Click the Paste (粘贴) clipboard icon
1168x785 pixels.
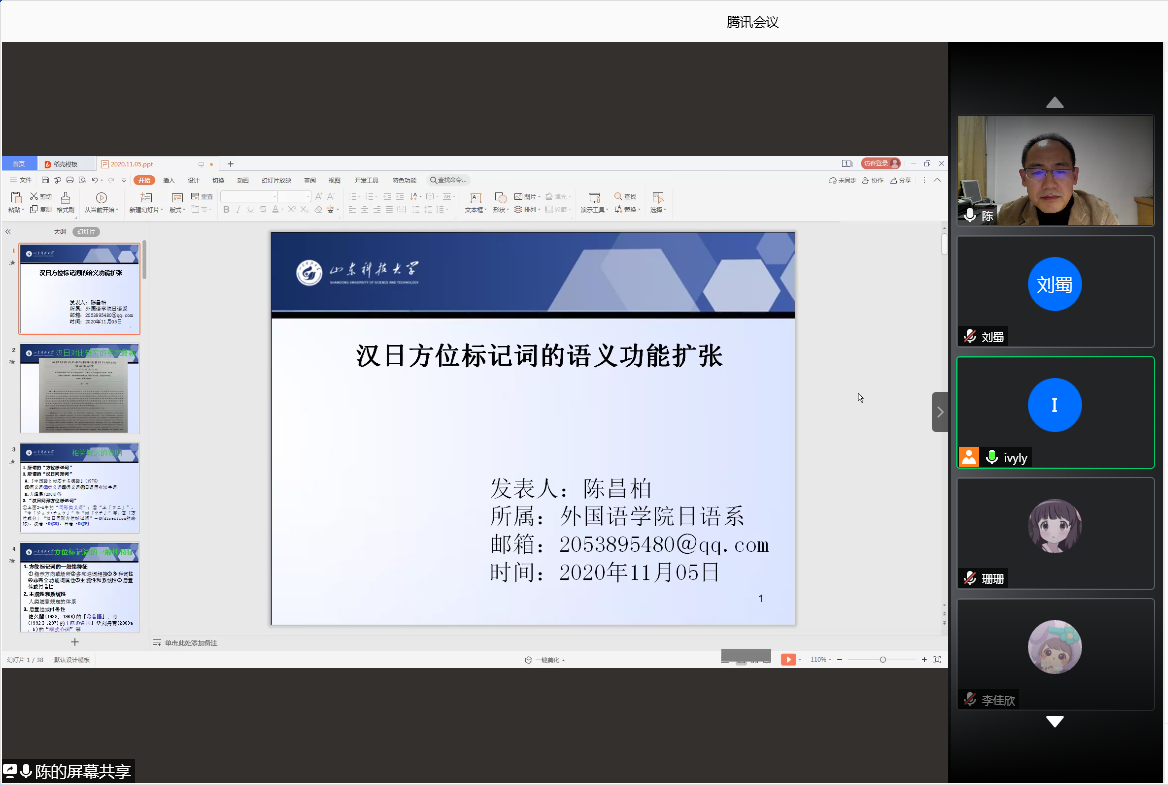pyautogui.click(x=15, y=198)
